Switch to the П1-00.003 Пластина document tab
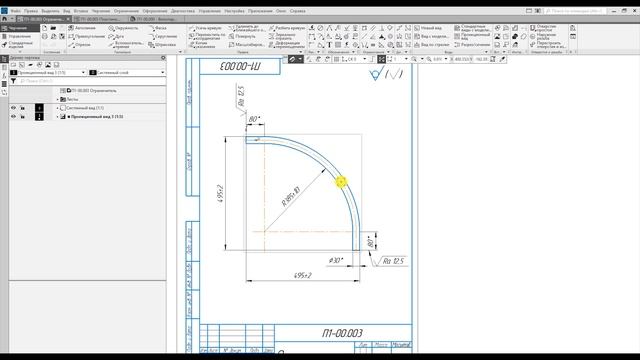This screenshot has height=360, width=640. pos(100,19)
